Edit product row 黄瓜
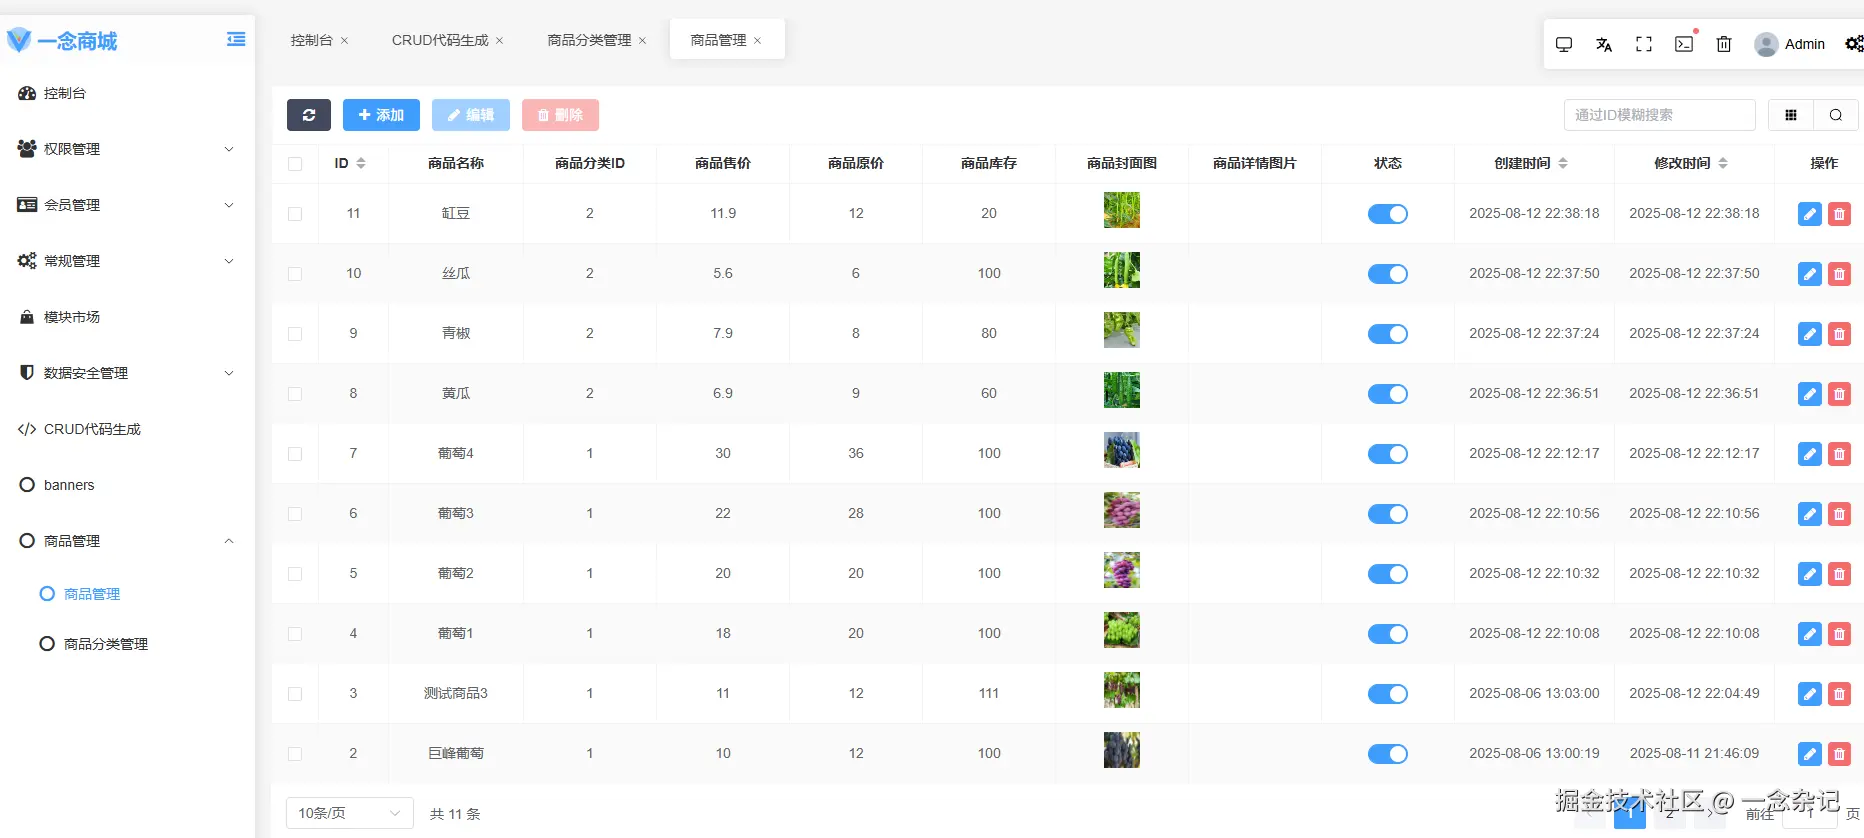This screenshot has width=1864, height=838. click(1810, 394)
